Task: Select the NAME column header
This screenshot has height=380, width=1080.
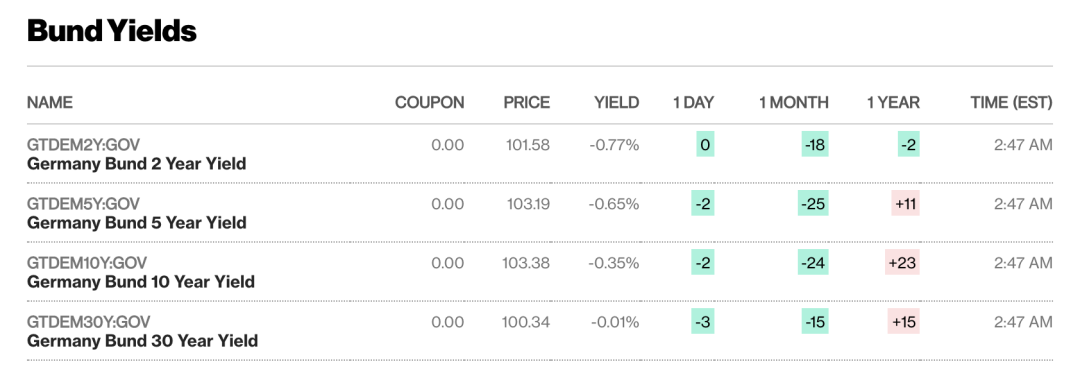Action: 50,103
